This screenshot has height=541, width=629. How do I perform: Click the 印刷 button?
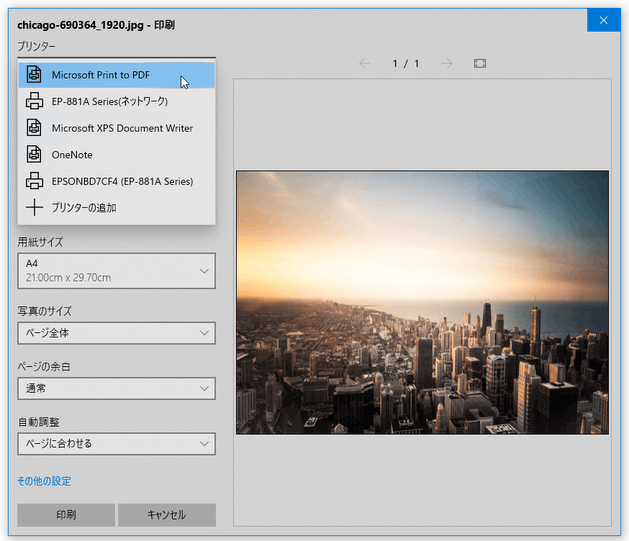66,515
